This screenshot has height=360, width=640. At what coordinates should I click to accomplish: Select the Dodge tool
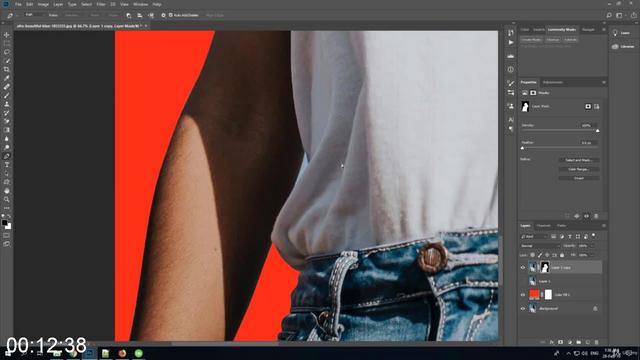point(7,147)
